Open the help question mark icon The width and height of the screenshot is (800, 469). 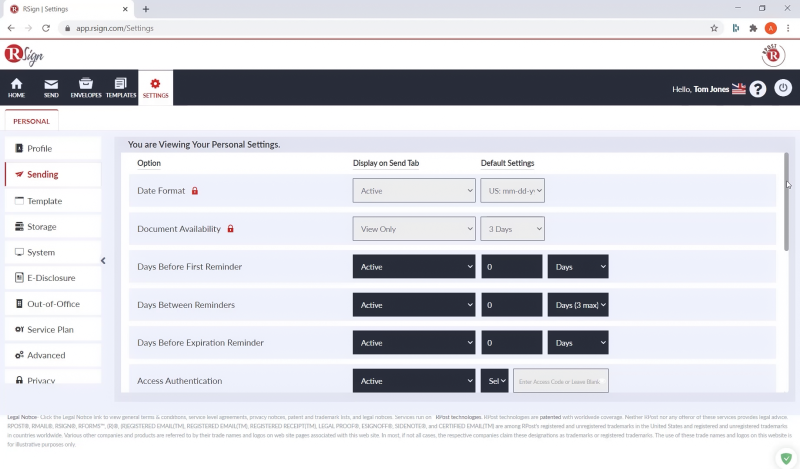click(x=758, y=89)
